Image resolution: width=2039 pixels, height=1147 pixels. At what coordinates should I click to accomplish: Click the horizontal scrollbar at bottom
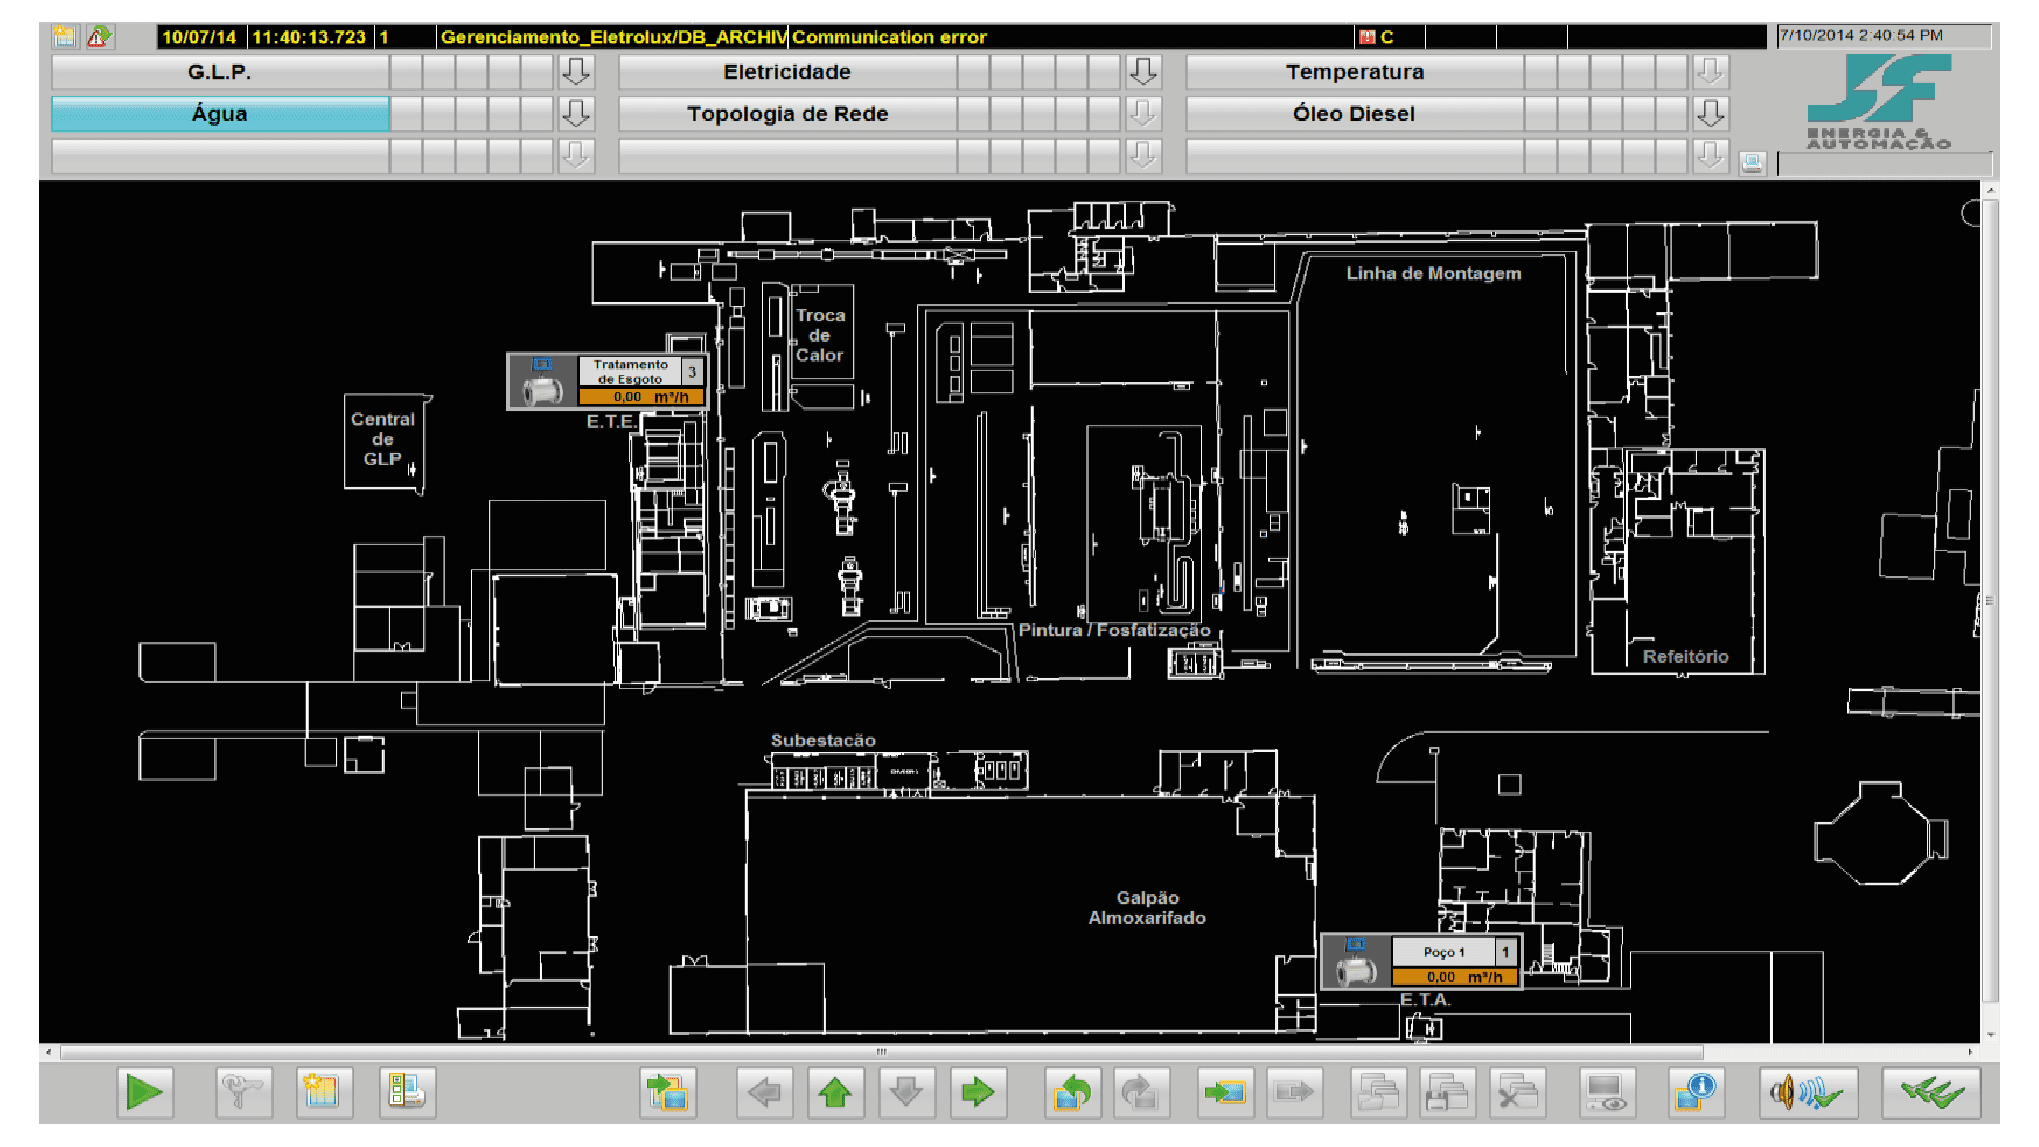pos(881,1052)
